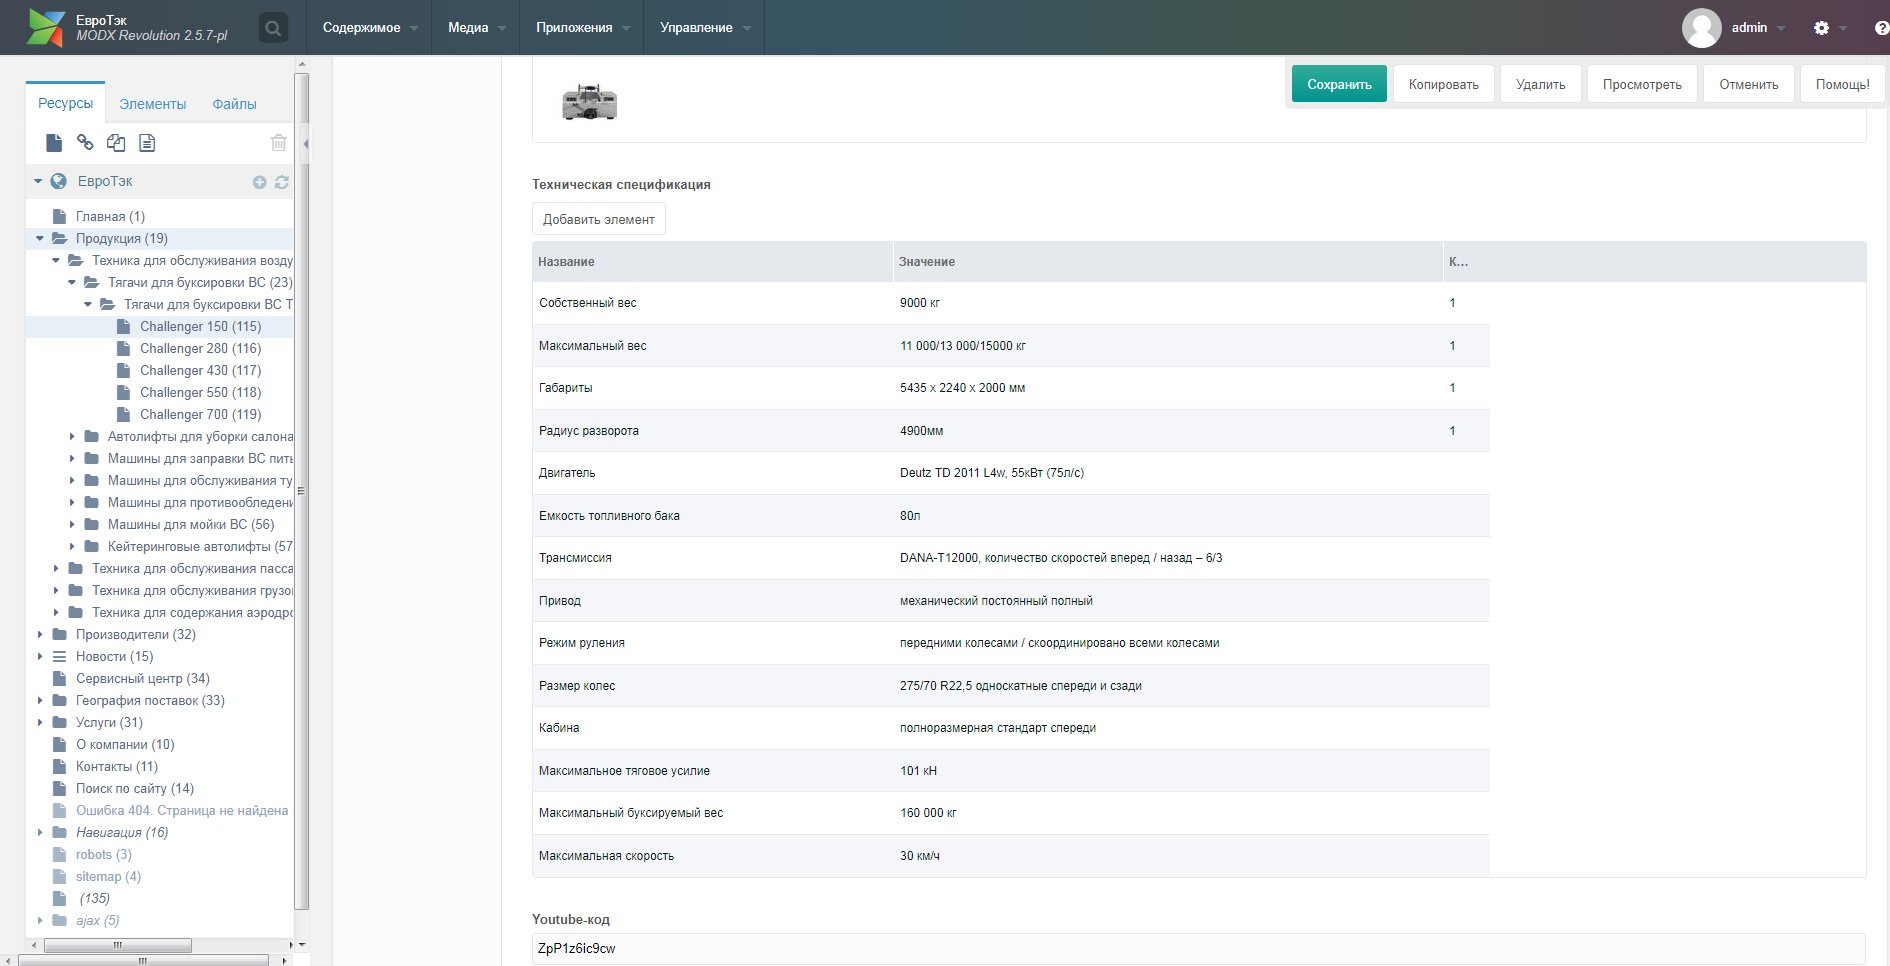
Task: Open the Медиа menu
Action: coord(476,28)
